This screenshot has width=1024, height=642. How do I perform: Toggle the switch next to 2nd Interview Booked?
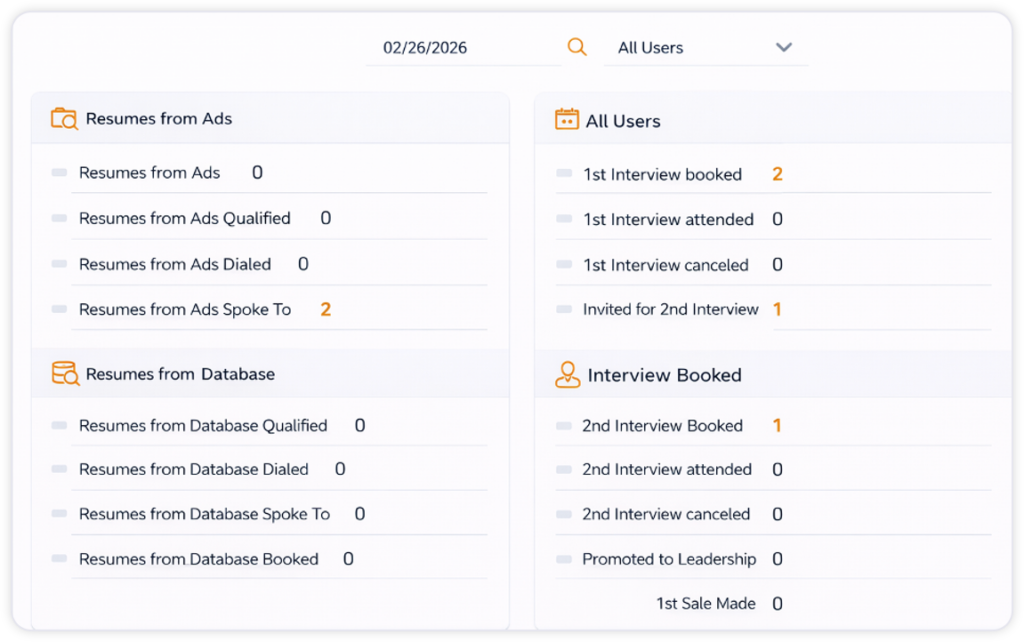tap(564, 425)
